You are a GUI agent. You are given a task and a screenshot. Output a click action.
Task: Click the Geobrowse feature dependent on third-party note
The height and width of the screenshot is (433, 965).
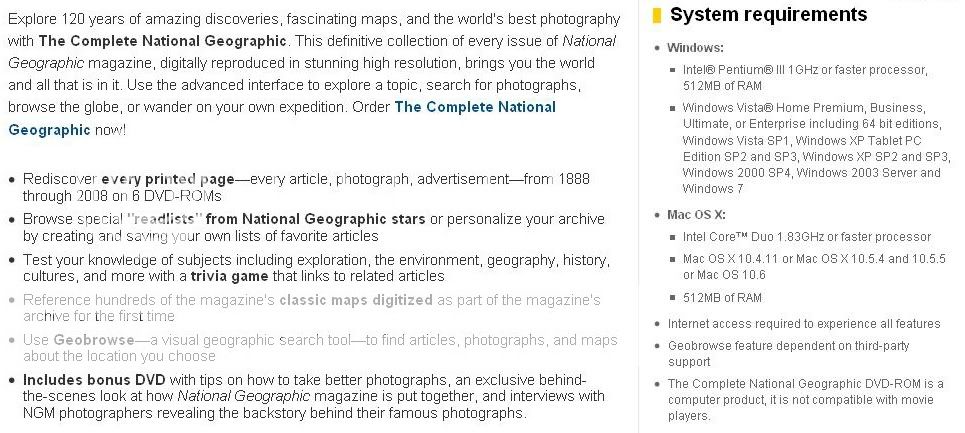pos(788,354)
